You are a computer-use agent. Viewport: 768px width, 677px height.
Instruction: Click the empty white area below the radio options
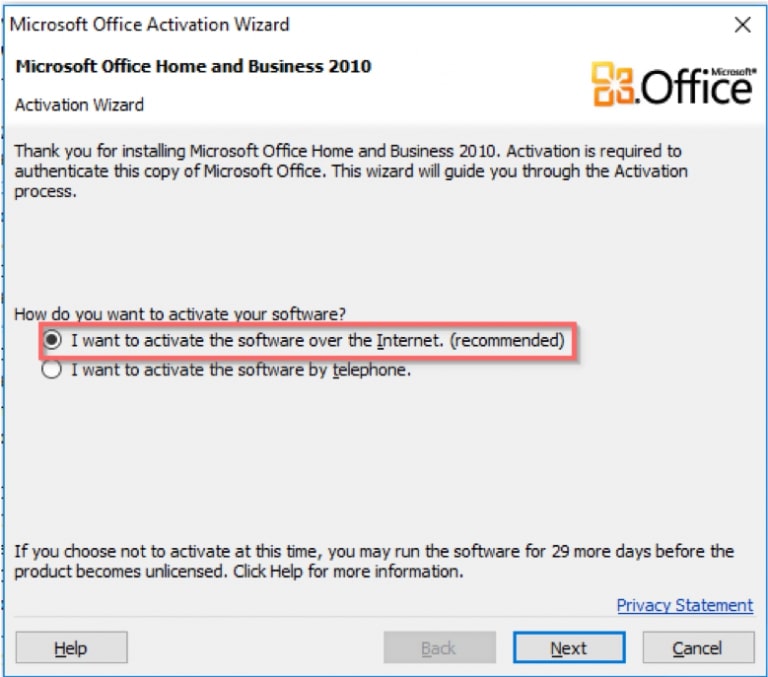tap(380, 460)
